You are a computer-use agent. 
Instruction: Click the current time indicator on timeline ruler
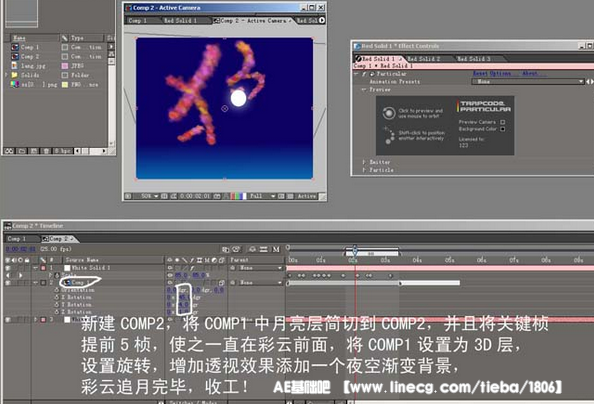point(355,250)
